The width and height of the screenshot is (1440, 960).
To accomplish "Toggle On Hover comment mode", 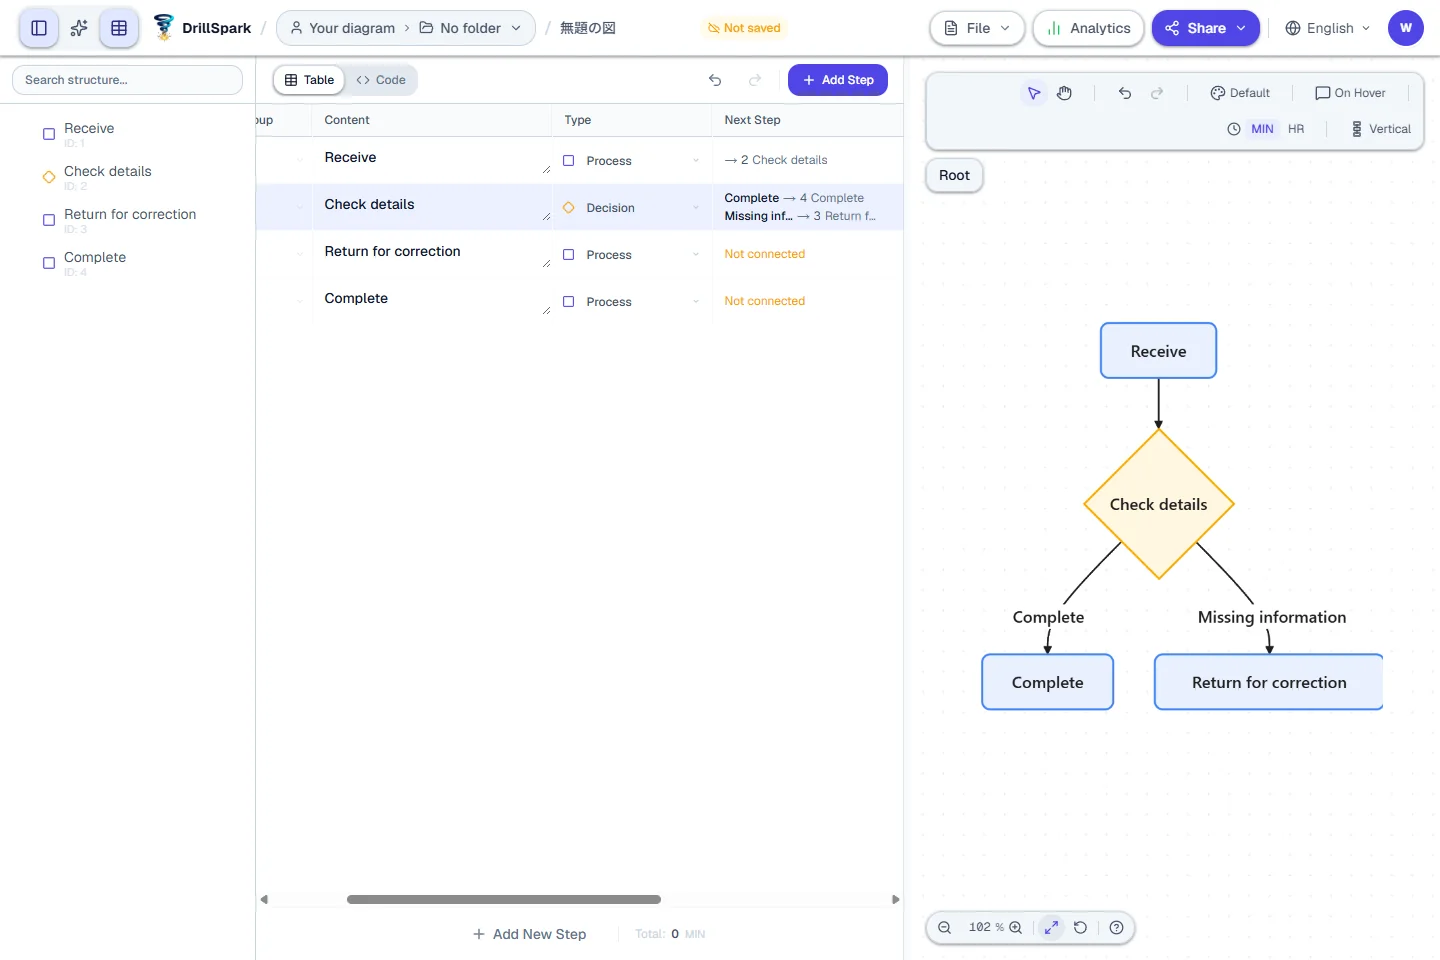I will (x=1350, y=93).
